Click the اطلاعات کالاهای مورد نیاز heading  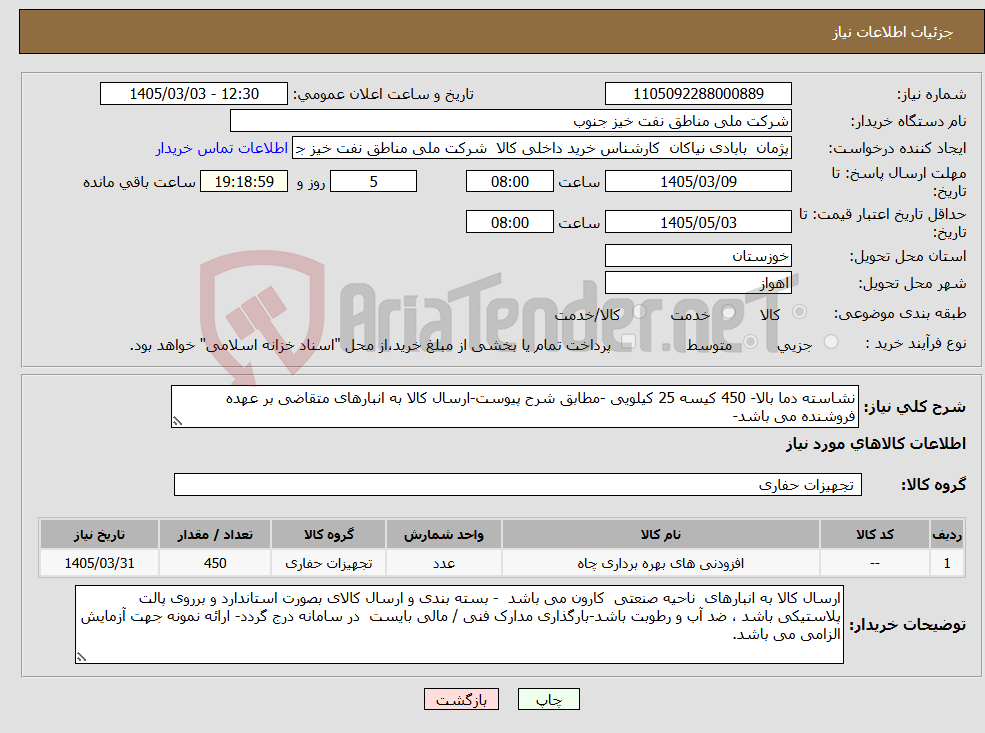pyautogui.click(x=875, y=444)
